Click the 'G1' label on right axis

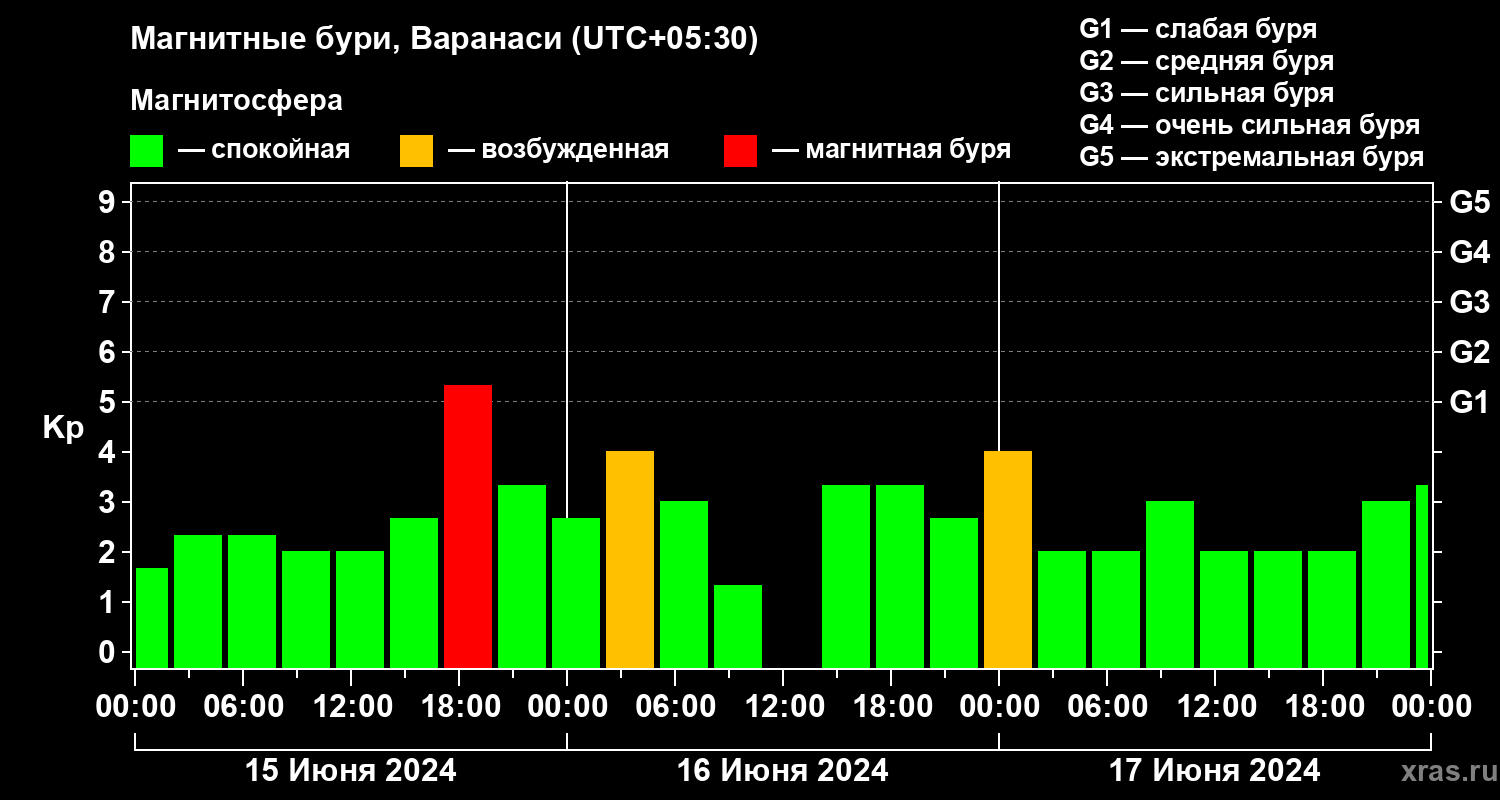coord(1469,402)
